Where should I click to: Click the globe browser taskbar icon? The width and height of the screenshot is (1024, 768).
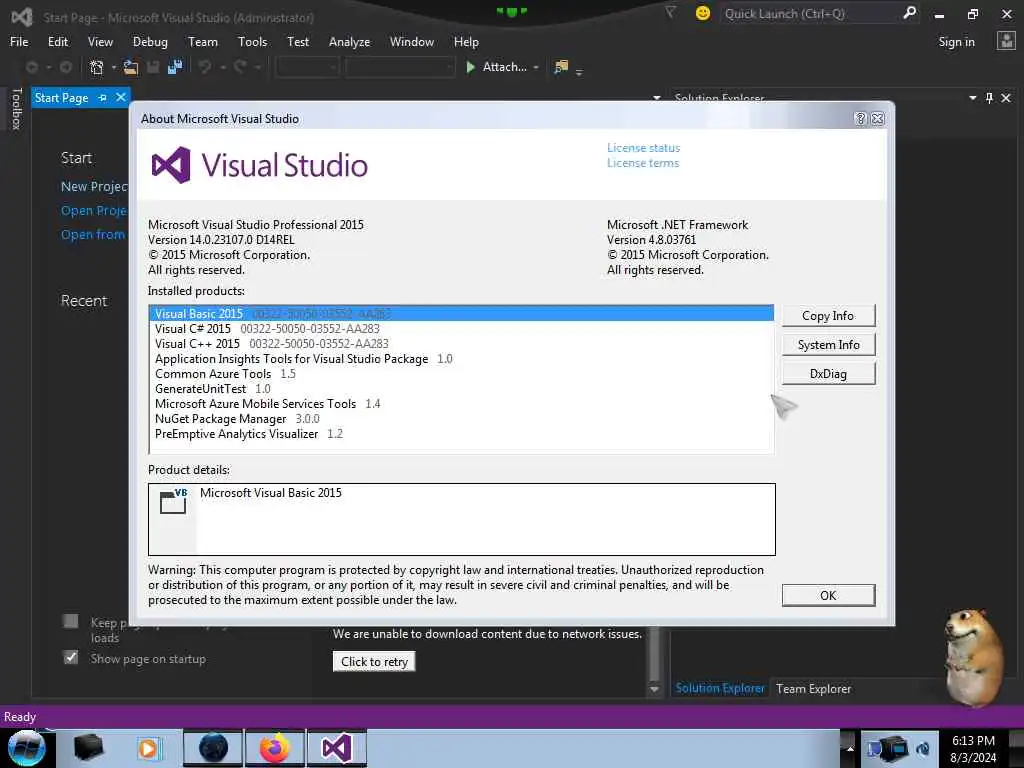pyautogui.click(x=213, y=748)
